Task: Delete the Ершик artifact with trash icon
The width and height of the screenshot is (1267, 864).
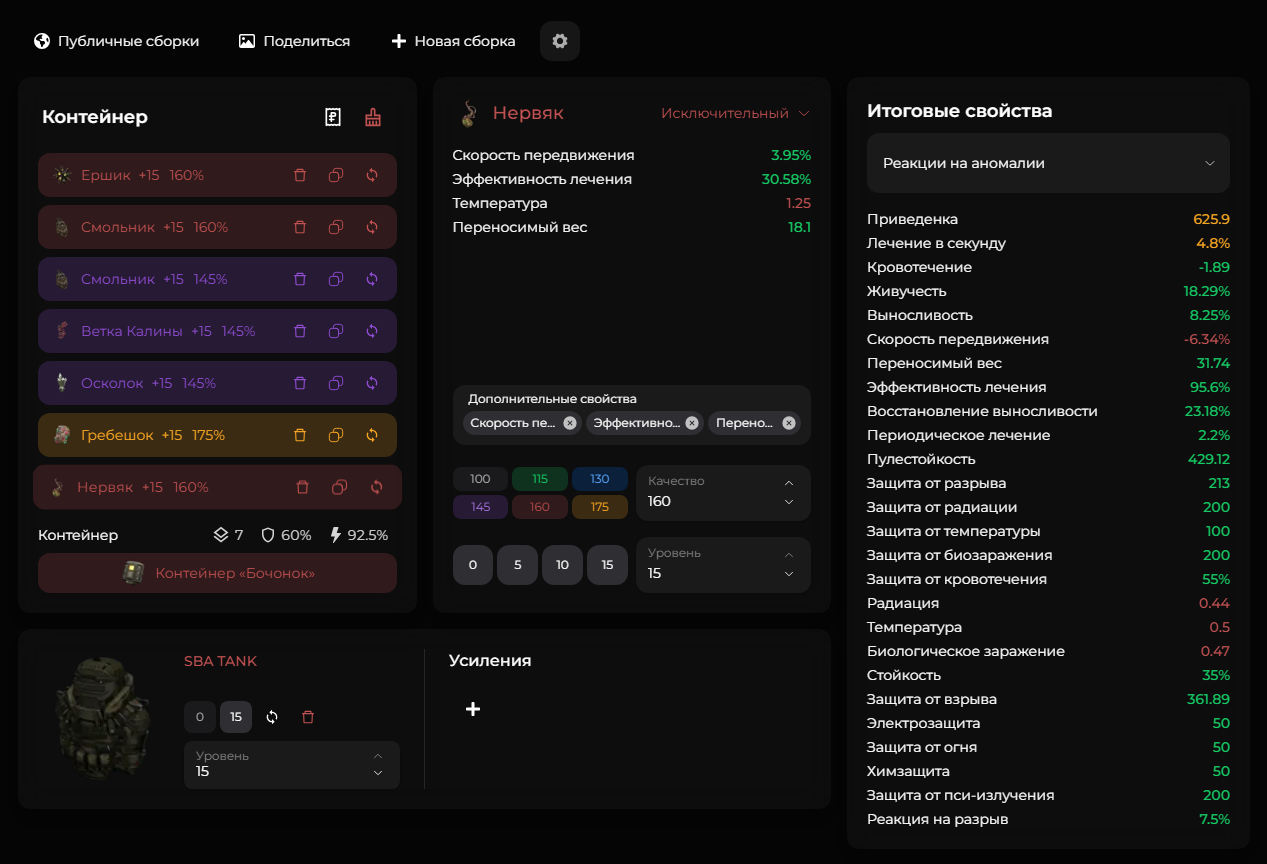Action: pyautogui.click(x=300, y=175)
